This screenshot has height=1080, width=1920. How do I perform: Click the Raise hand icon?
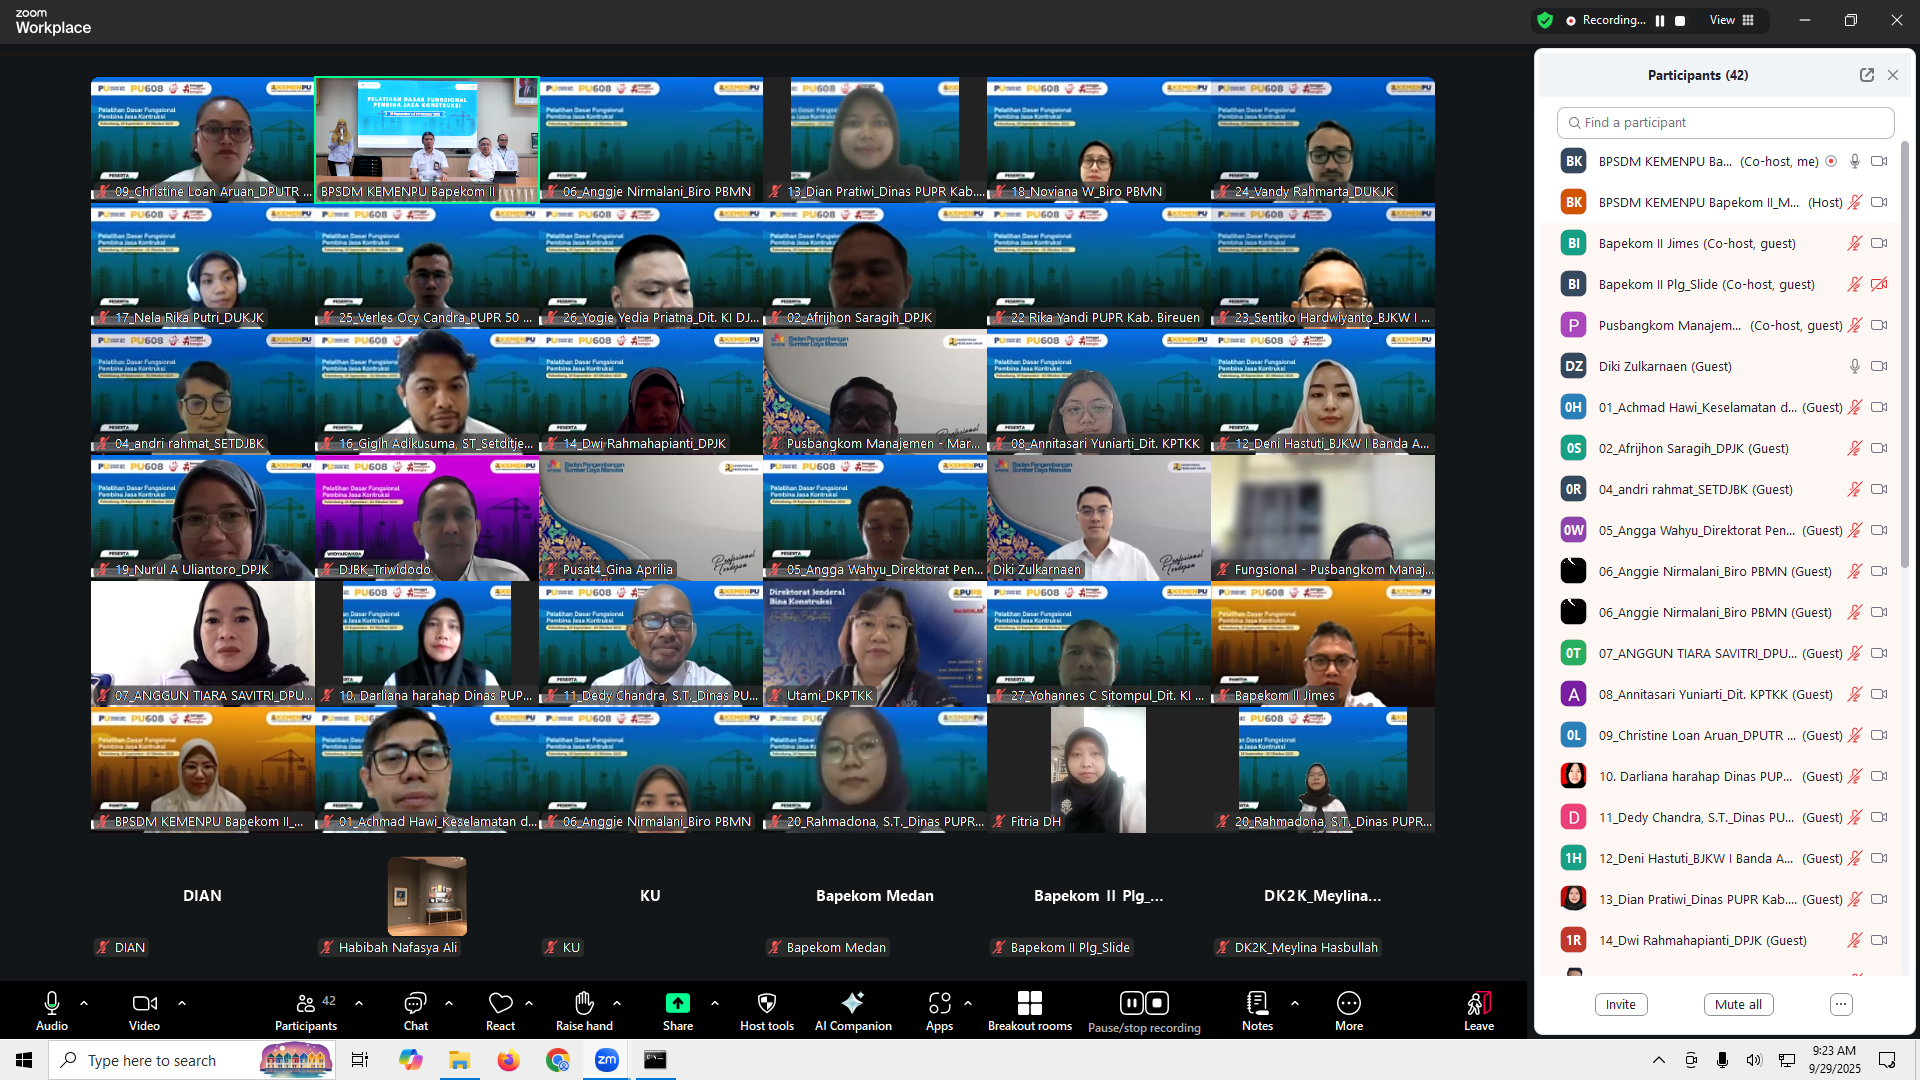click(x=584, y=1003)
